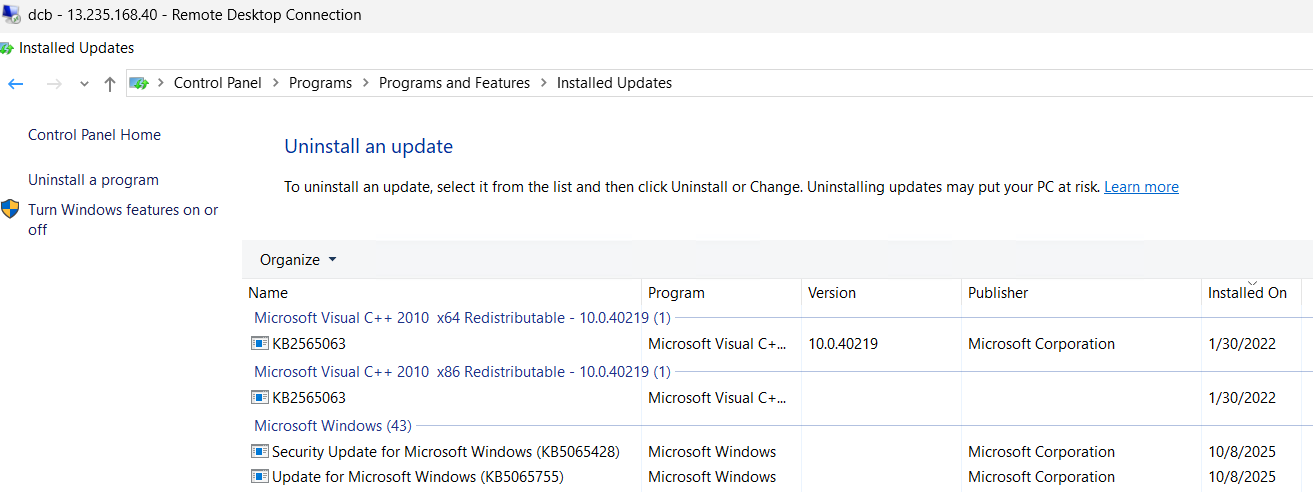
Task: Collapse the Microsoft Windows (43) group
Action: pos(332,426)
